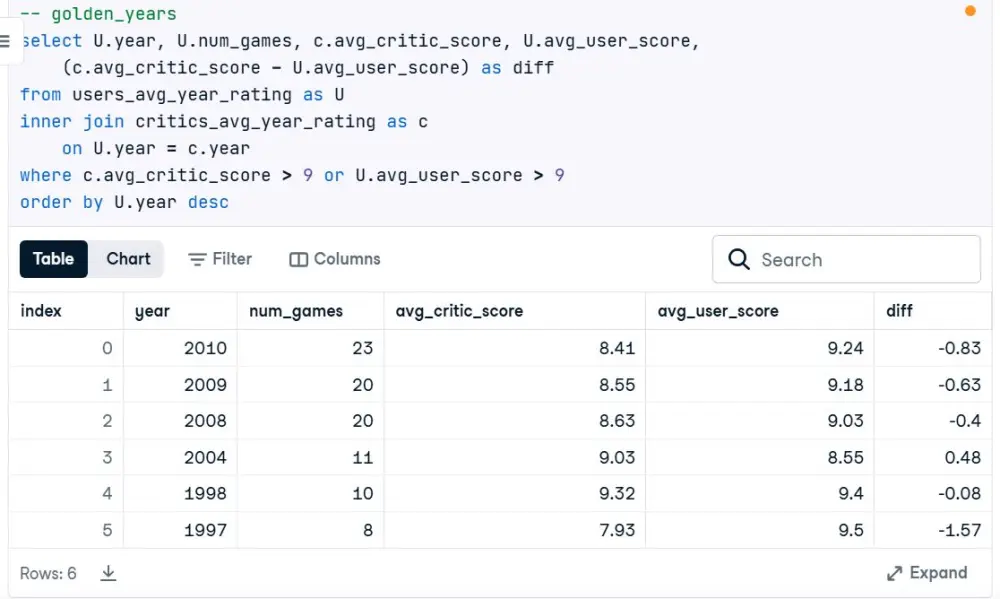Sort by the diff column header
Image resolution: width=1000 pixels, height=599 pixels.
click(898, 310)
